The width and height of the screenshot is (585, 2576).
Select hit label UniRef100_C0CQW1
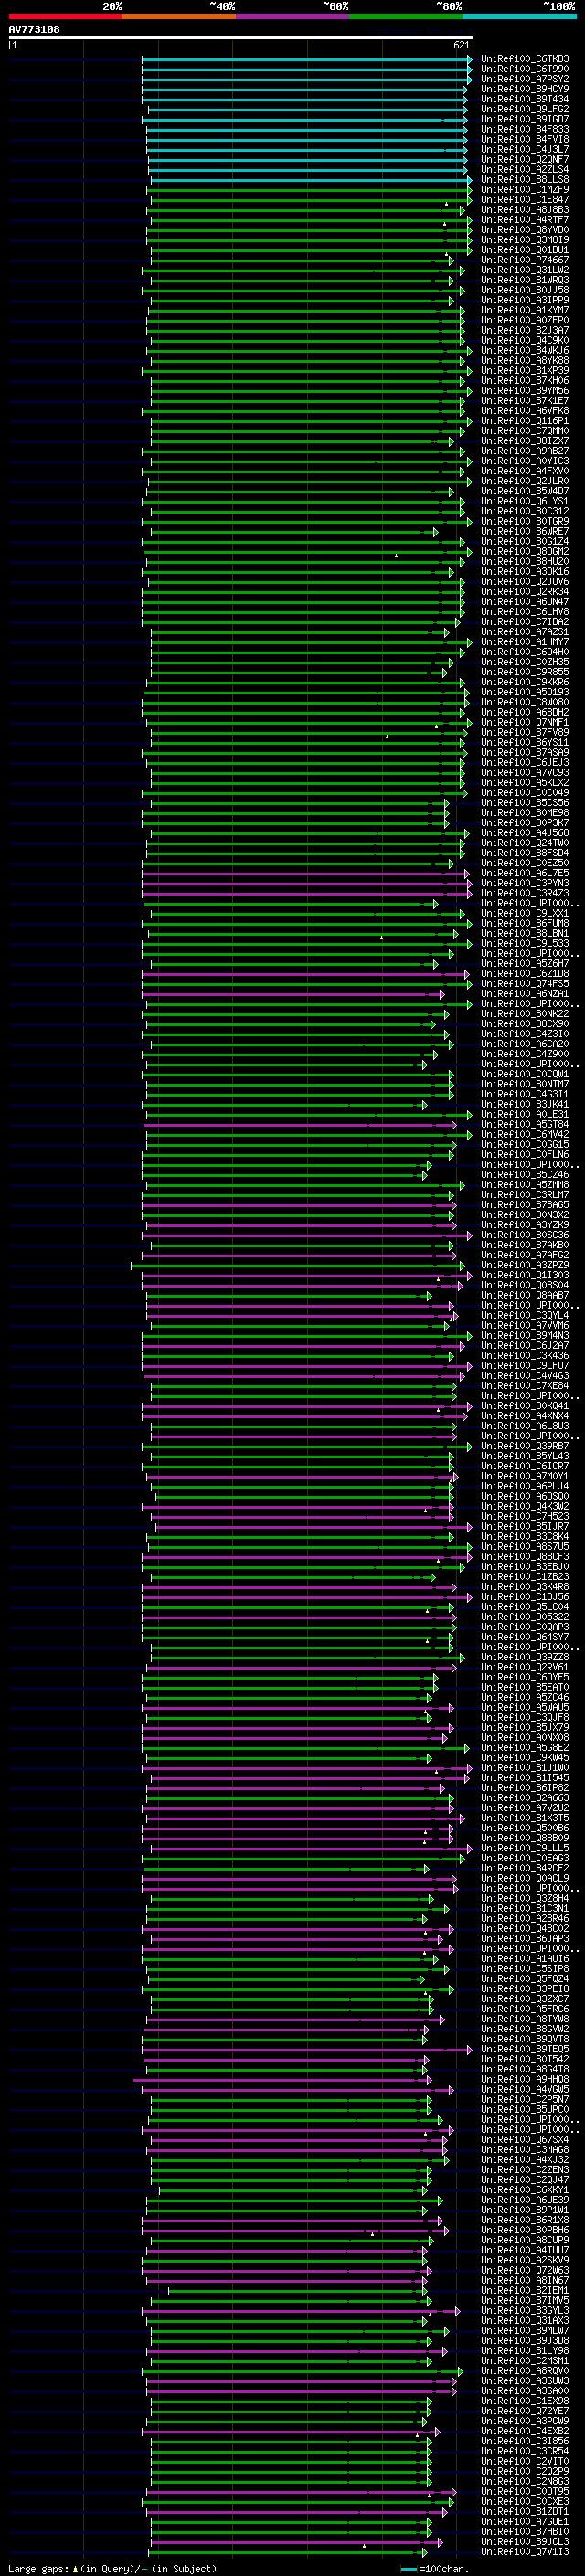524,1074
